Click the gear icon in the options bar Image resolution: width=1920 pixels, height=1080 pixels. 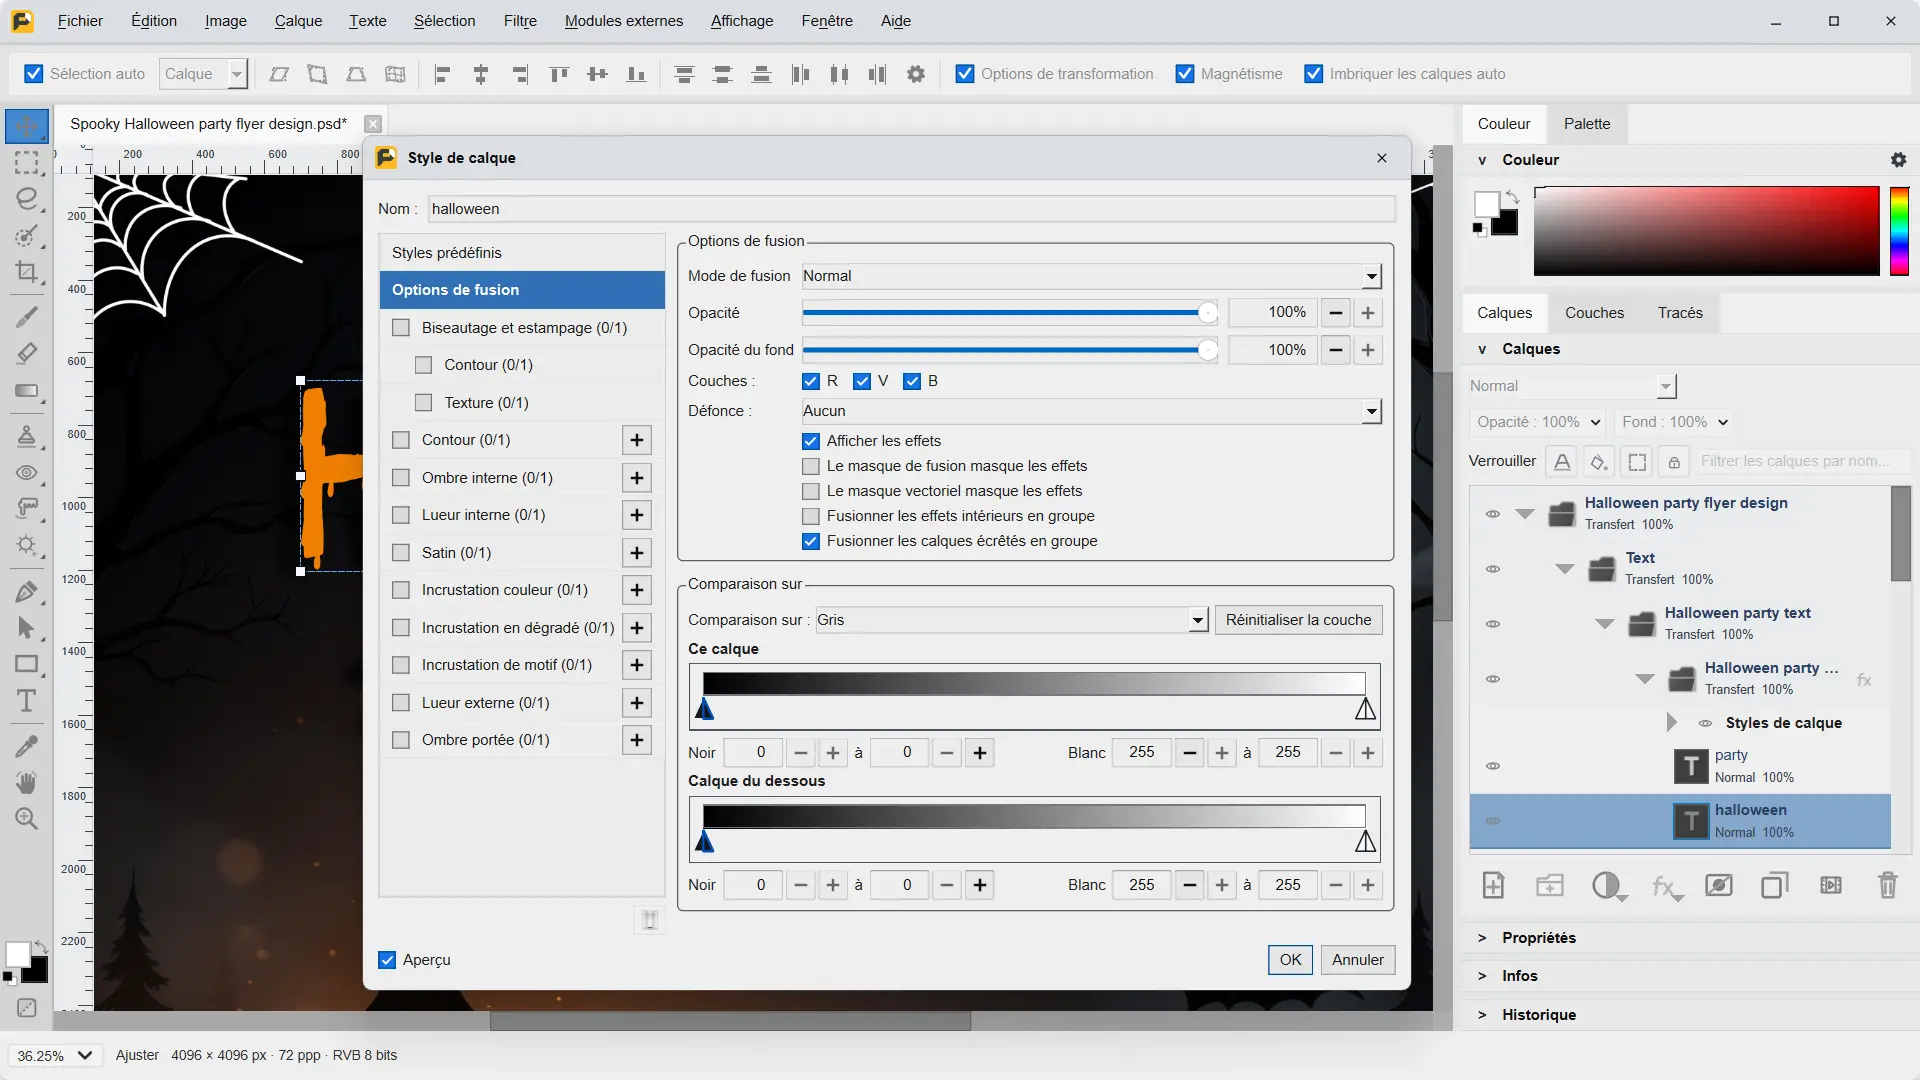916,74
